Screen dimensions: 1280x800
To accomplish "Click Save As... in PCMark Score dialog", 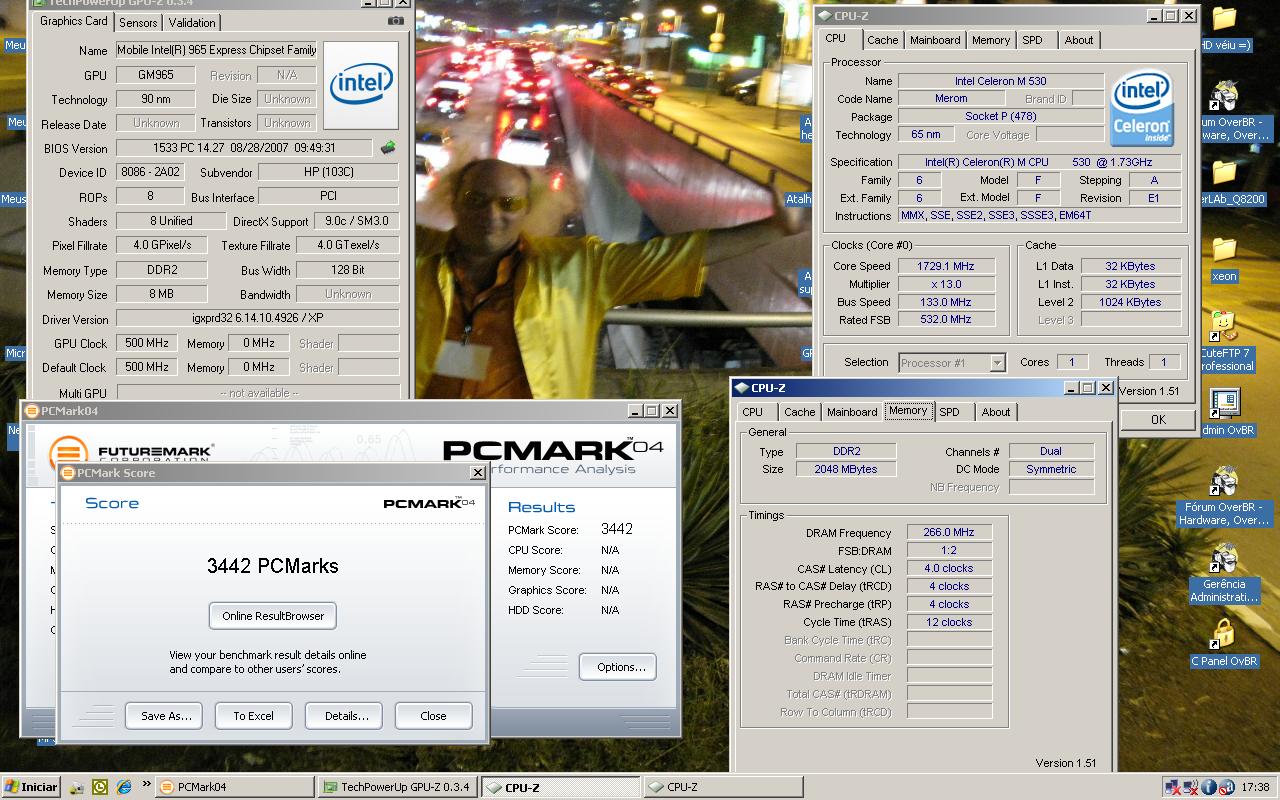I will pos(165,716).
